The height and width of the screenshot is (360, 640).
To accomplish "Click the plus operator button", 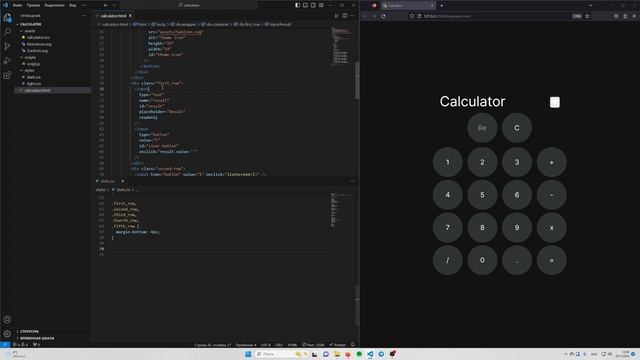I will coord(551,162).
